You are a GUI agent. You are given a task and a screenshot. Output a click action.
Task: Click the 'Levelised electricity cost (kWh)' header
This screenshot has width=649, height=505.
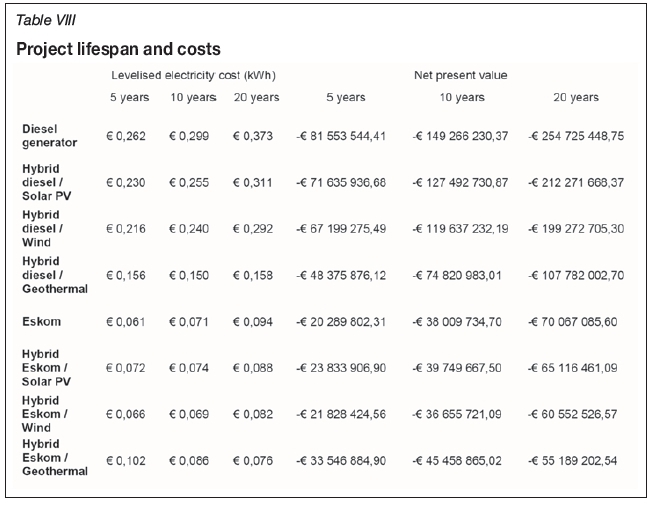(193, 75)
